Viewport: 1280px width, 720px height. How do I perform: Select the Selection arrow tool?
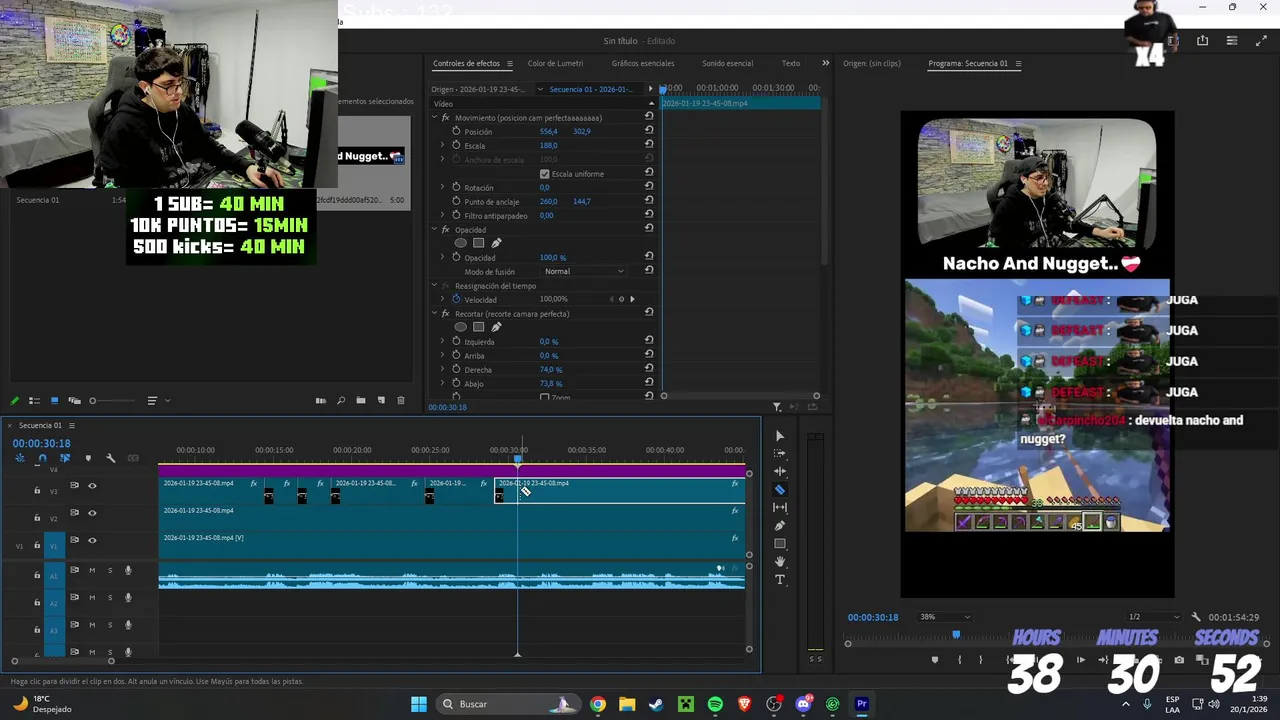click(x=780, y=436)
